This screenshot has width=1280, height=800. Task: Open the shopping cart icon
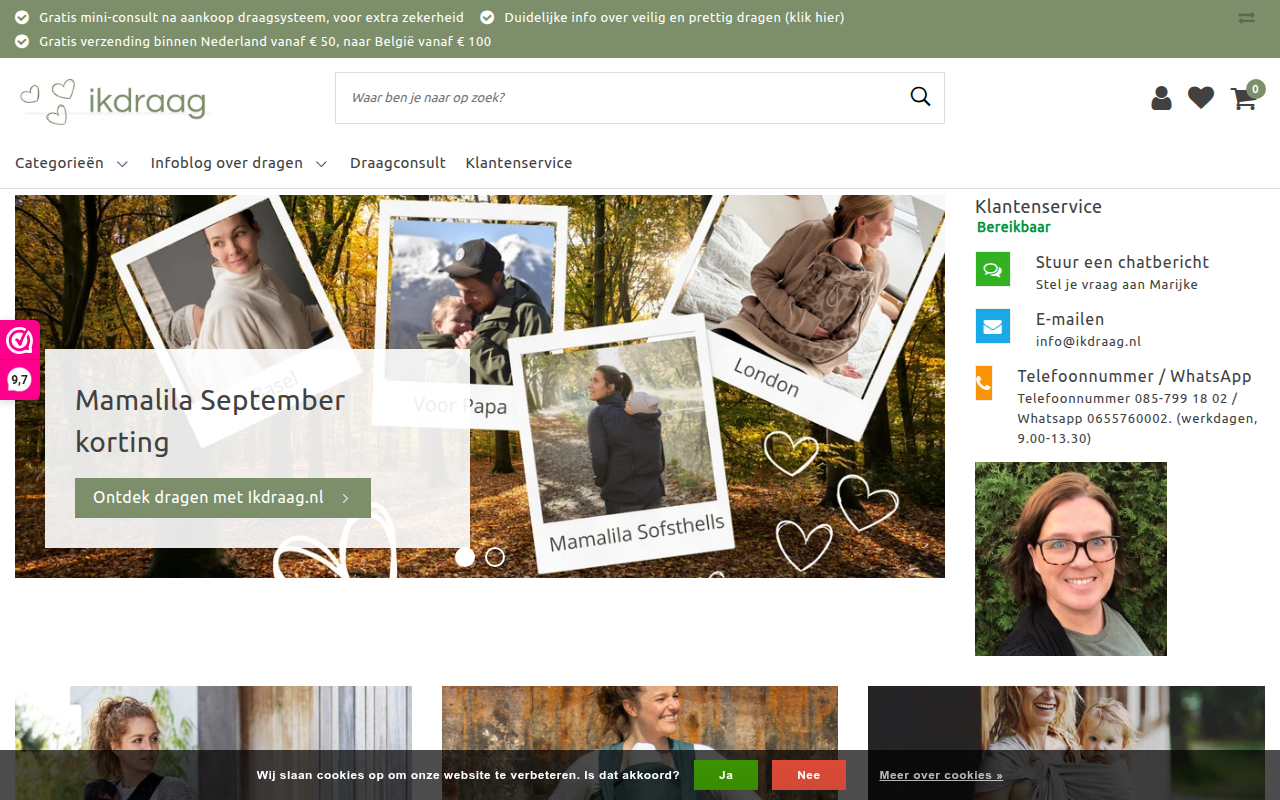1244,98
